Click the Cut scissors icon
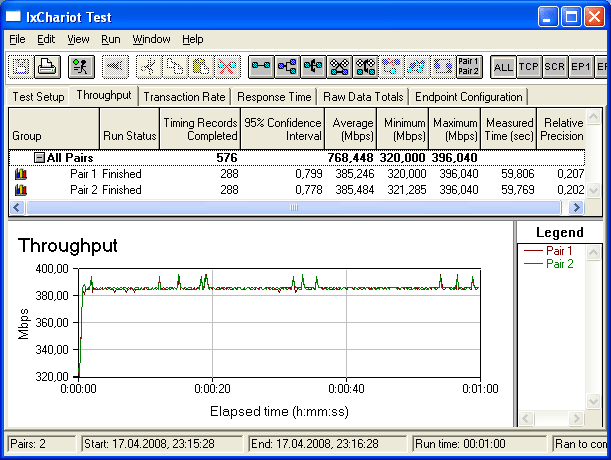 tap(148, 67)
